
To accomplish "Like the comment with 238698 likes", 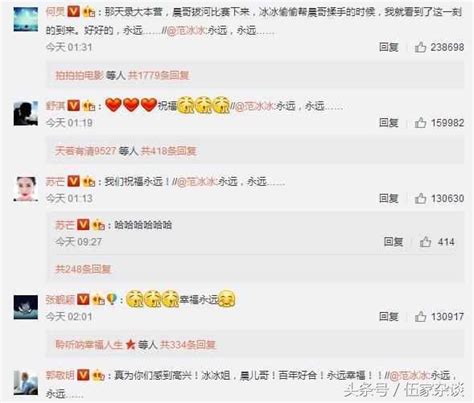I will (x=420, y=47).
